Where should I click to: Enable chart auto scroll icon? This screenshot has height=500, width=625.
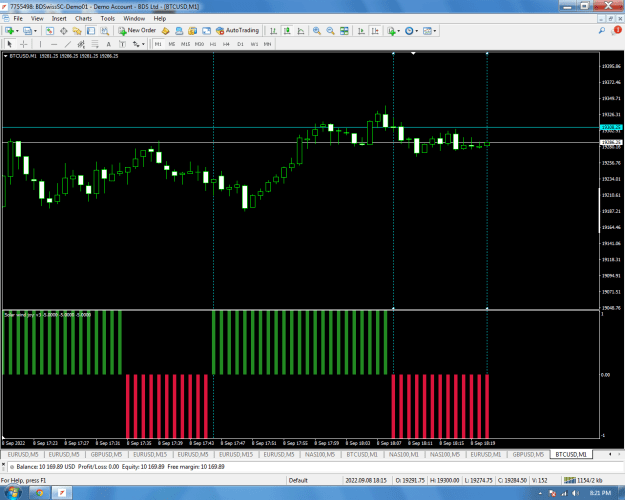click(x=362, y=31)
